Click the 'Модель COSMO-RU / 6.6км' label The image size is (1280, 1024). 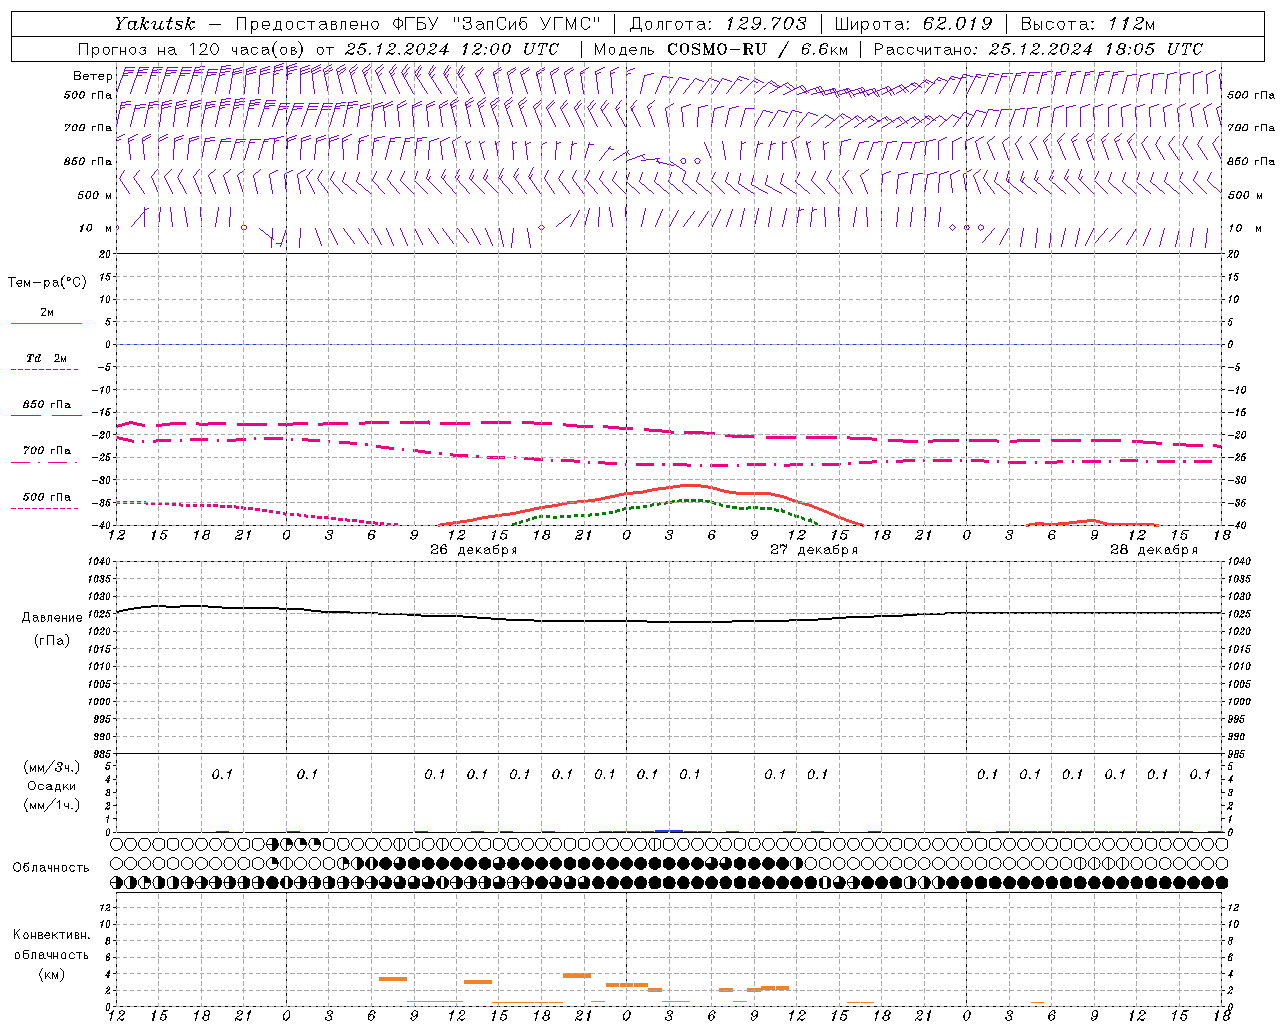[721, 49]
